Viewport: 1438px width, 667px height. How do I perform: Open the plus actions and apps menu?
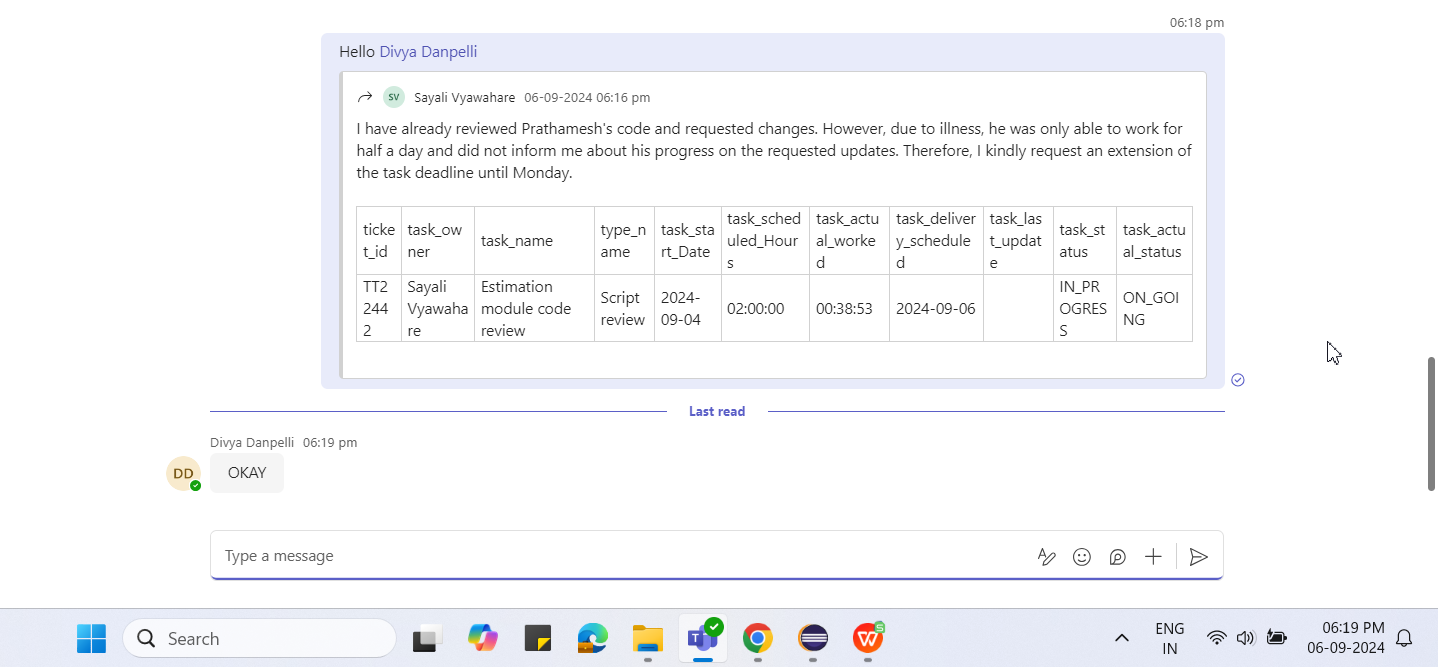point(1153,557)
